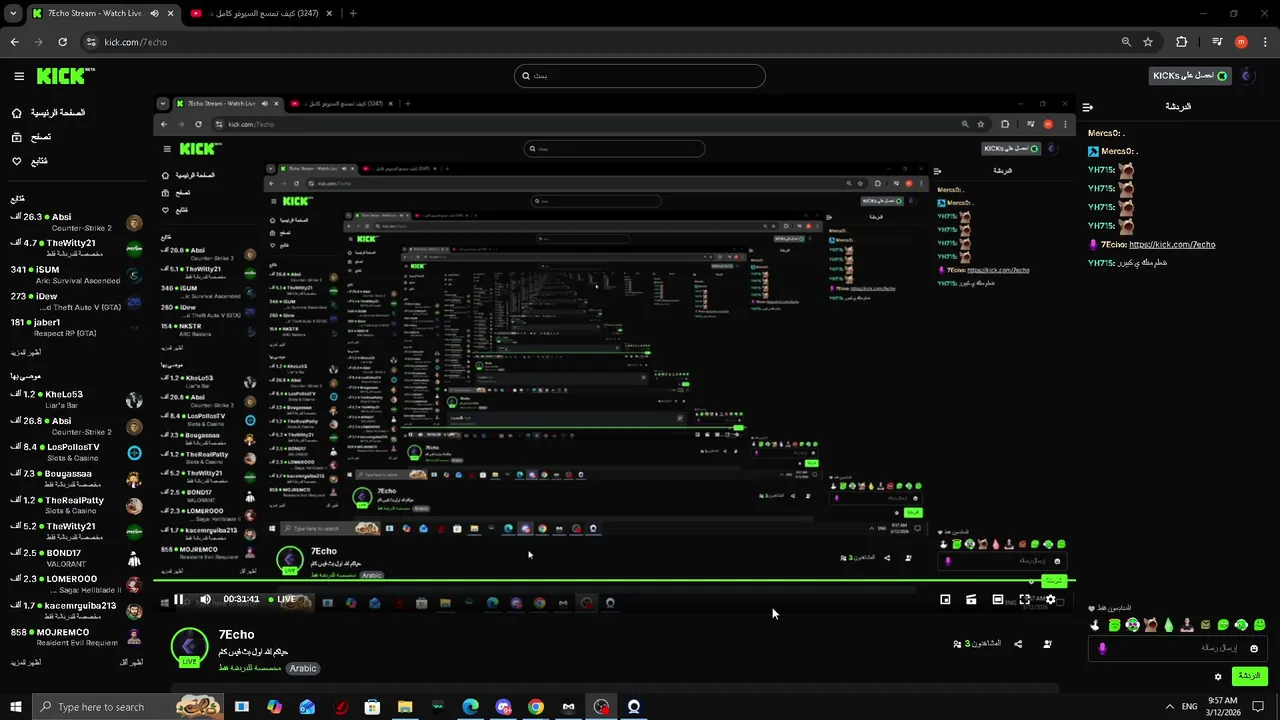Switch the player to theater mode
Image resolution: width=1280 pixels, height=720 pixels.
998,600
